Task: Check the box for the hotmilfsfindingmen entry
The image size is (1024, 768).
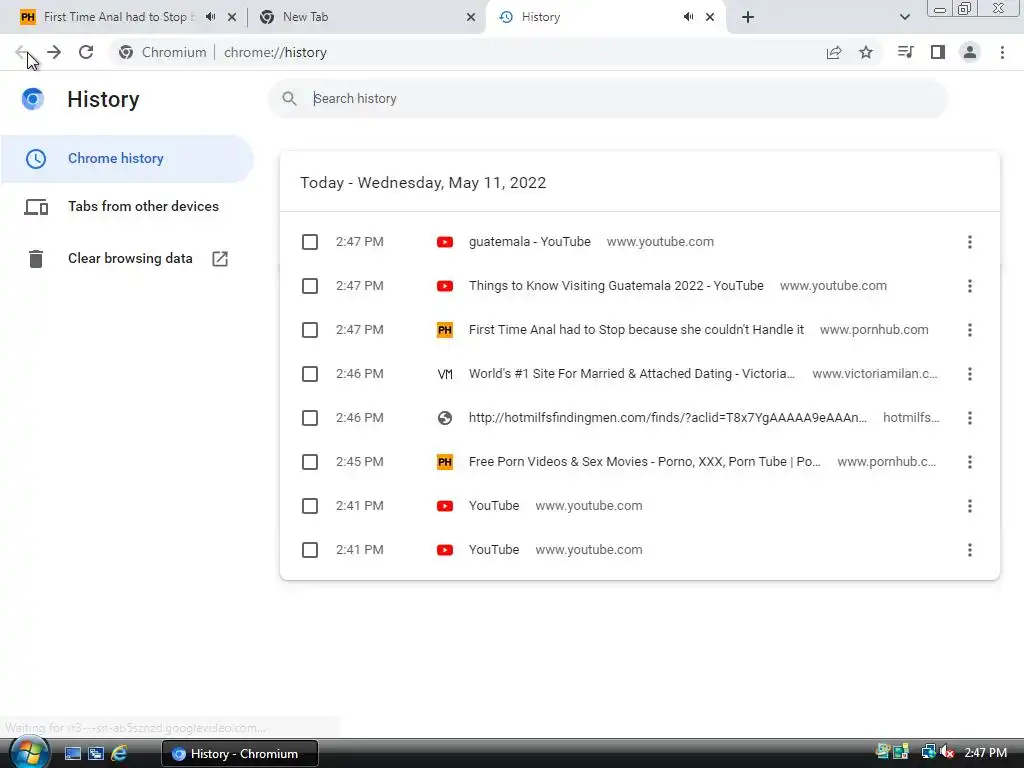Action: (310, 418)
